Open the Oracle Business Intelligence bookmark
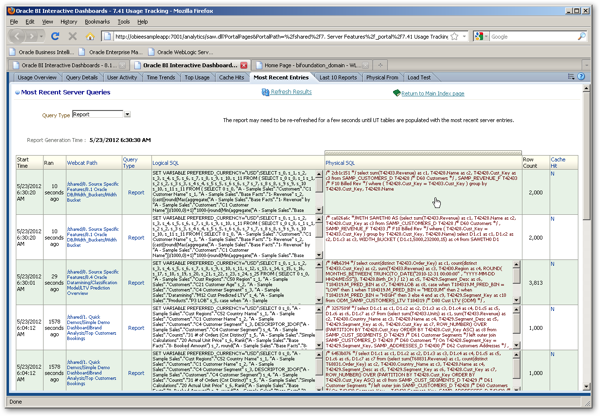 click(42, 52)
